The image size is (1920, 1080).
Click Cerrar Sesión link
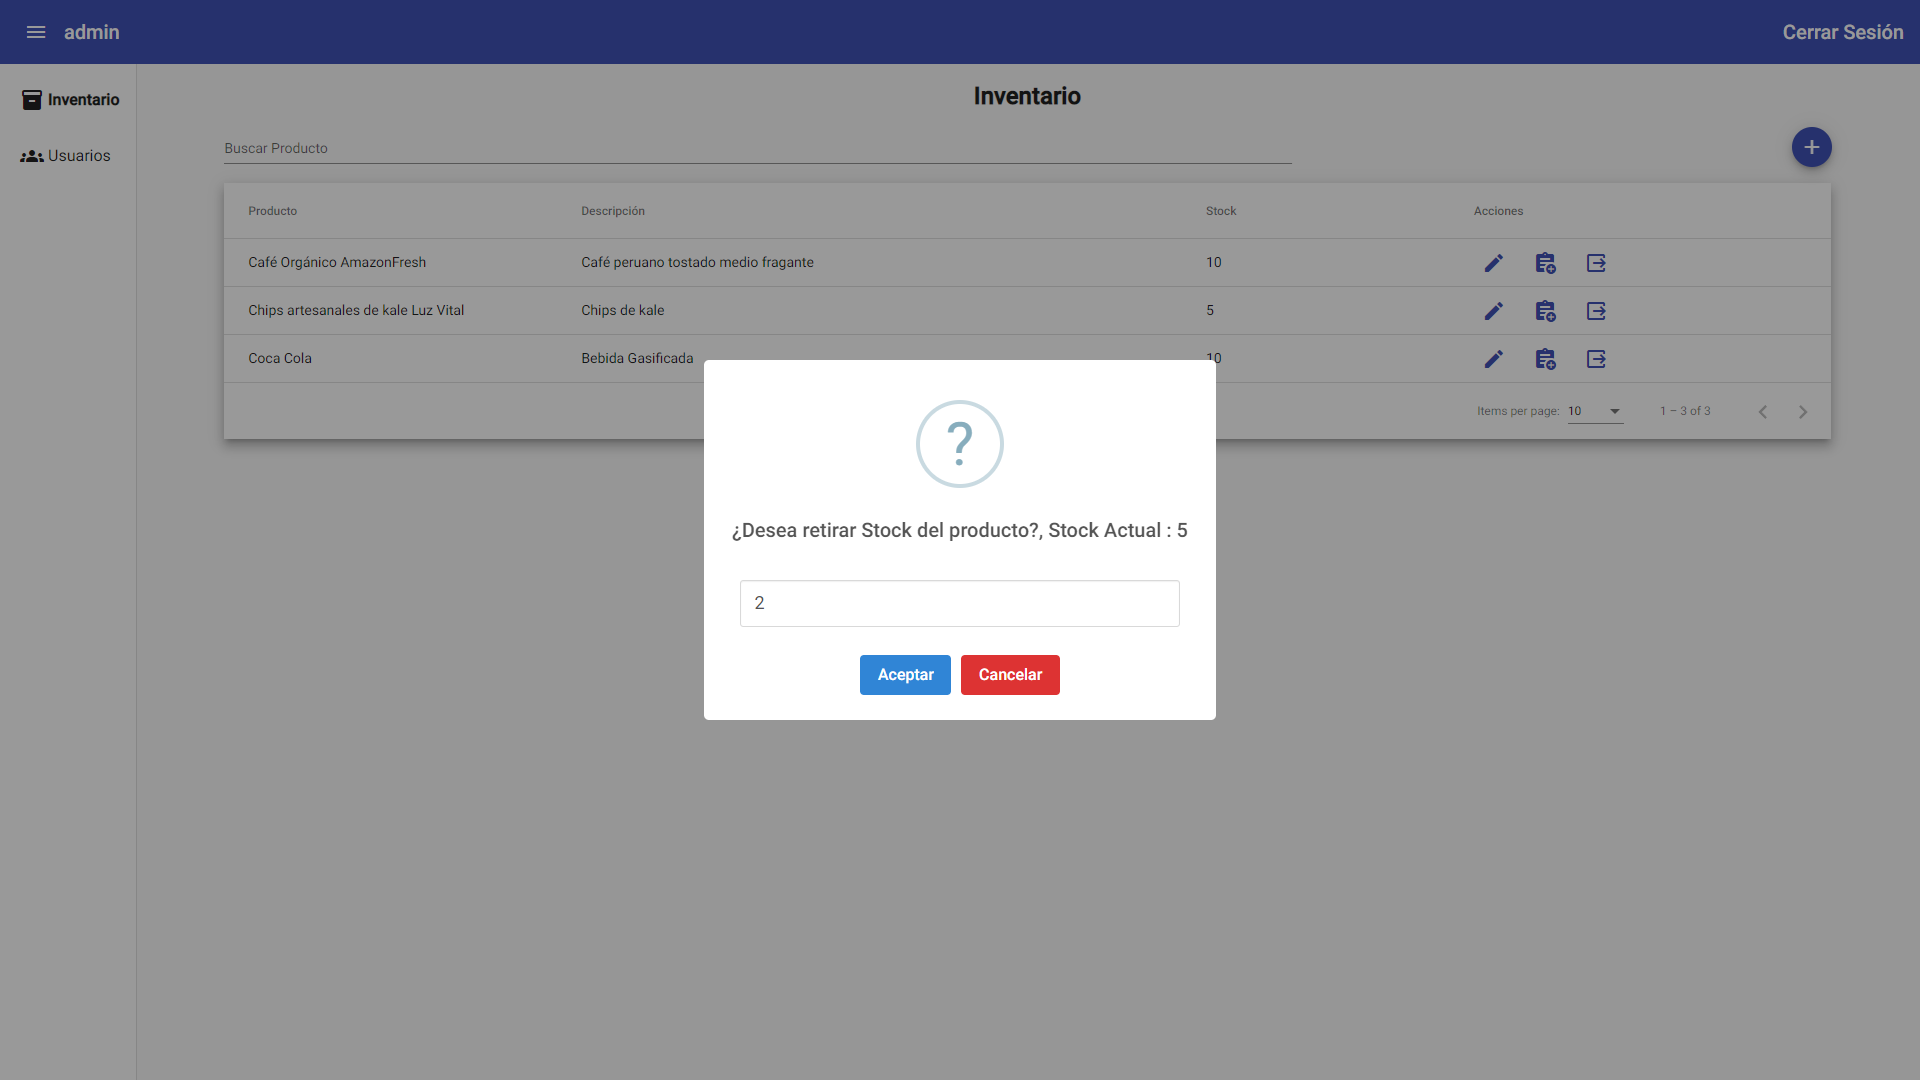(x=1842, y=32)
